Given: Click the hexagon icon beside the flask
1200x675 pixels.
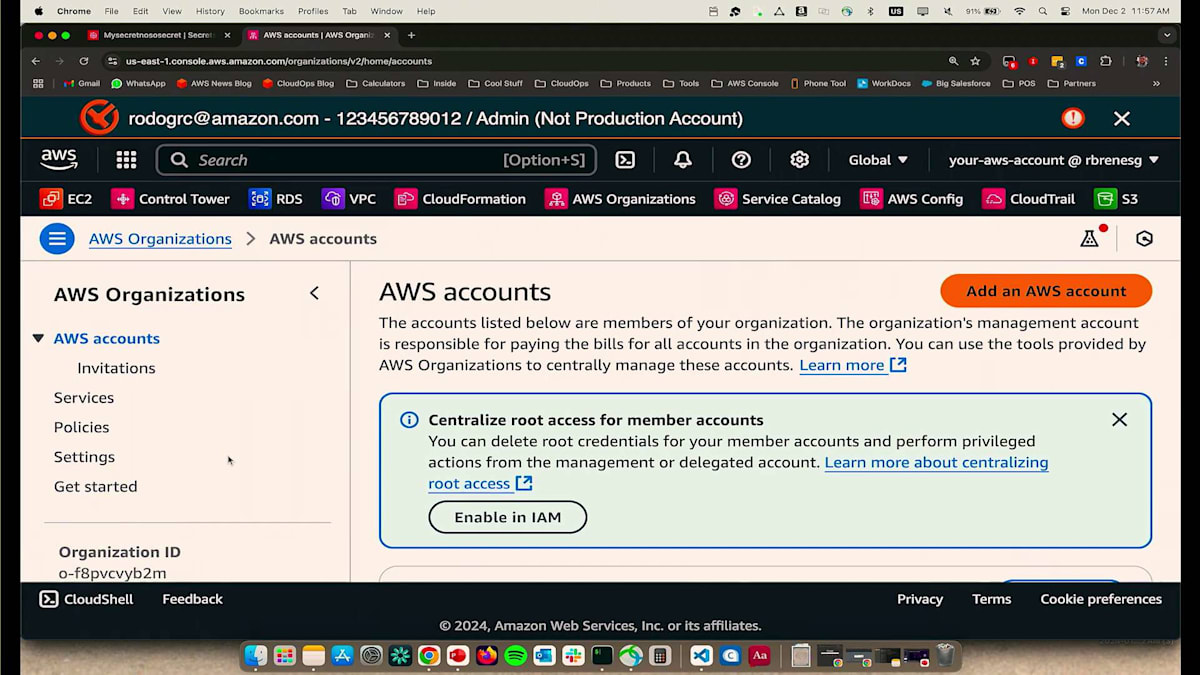Looking at the screenshot, I should coord(1145,239).
